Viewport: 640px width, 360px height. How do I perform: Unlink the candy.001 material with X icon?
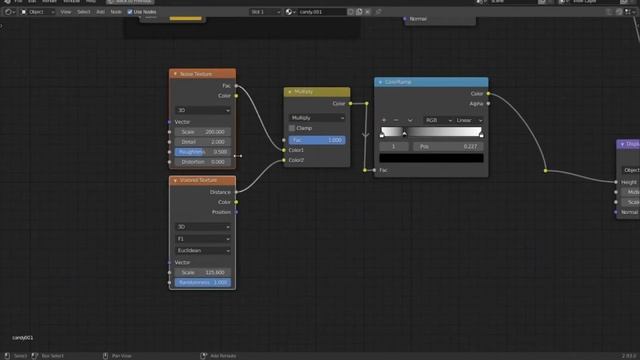coord(368,12)
